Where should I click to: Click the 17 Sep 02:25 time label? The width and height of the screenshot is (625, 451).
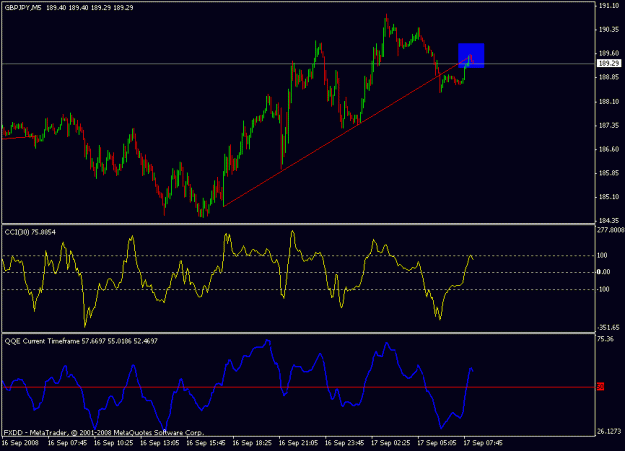[x=390, y=443]
